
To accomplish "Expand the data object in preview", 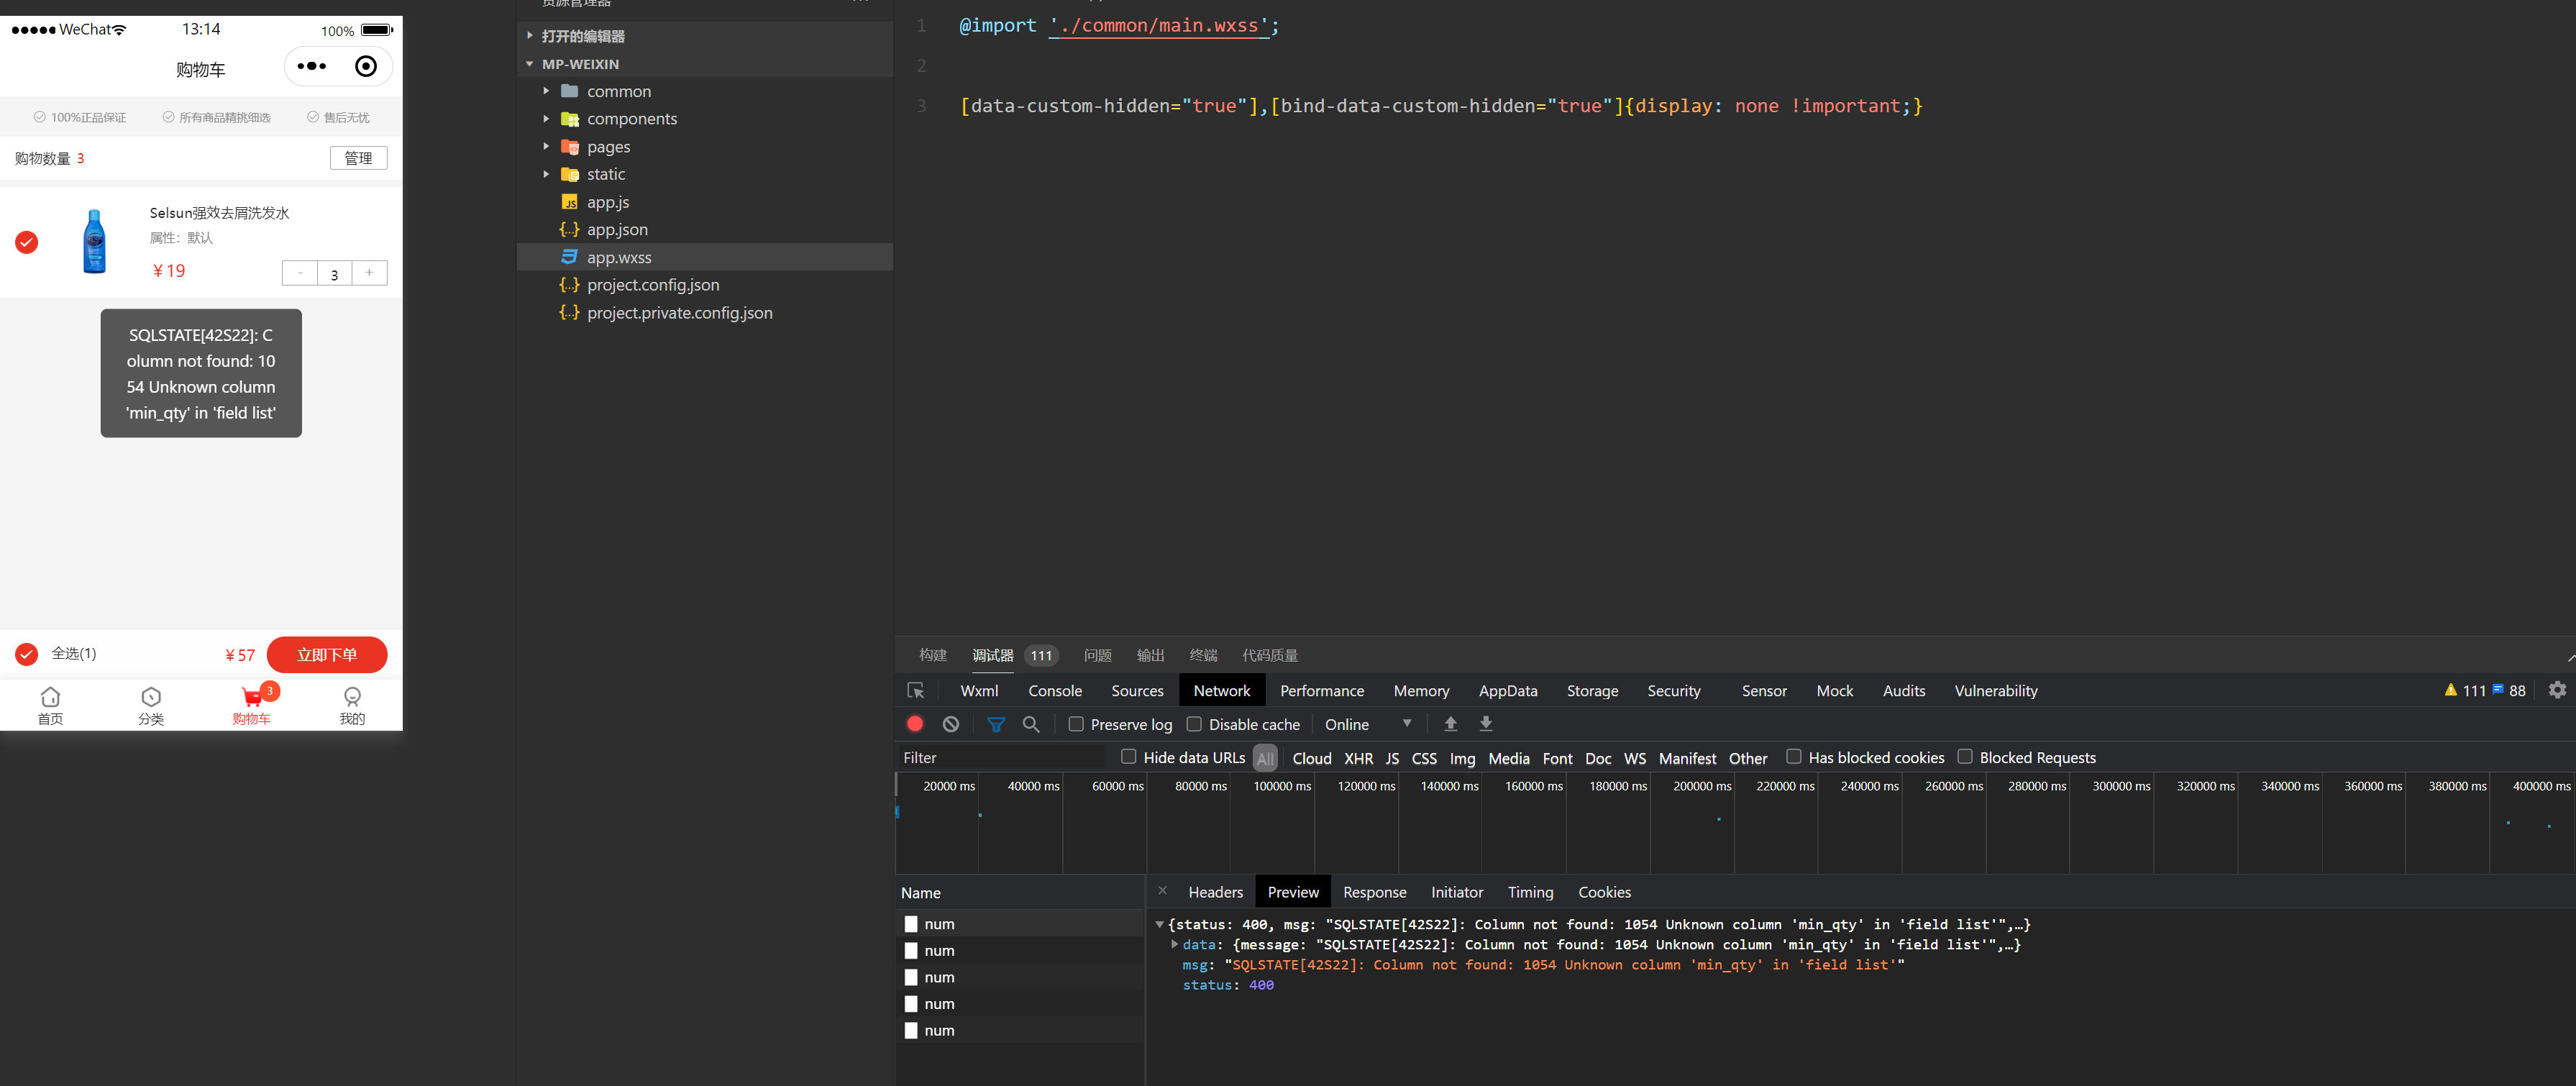I will pos(1174,944).
